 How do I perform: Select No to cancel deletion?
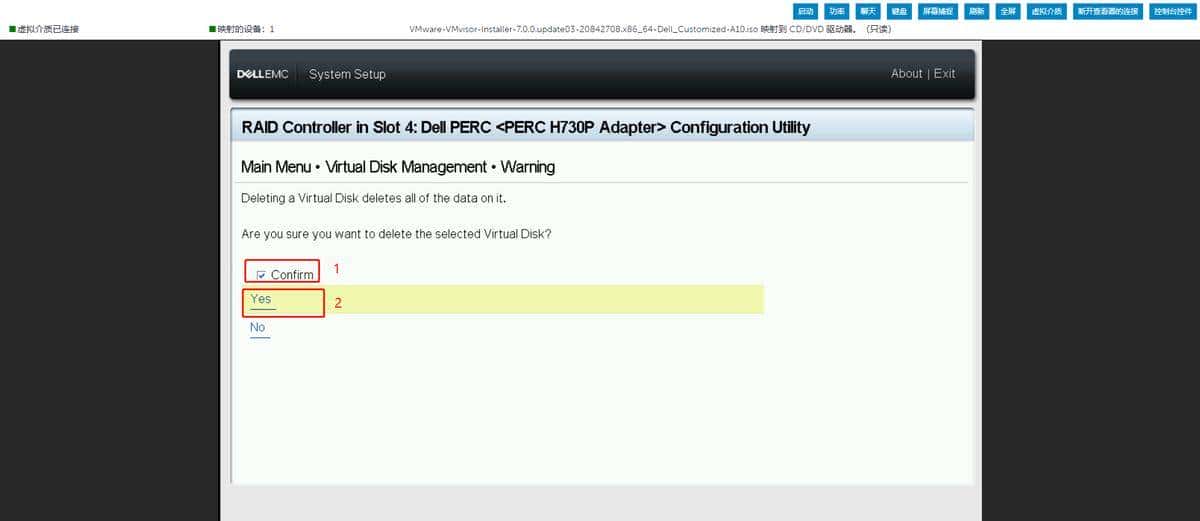(x=258, y=328)
